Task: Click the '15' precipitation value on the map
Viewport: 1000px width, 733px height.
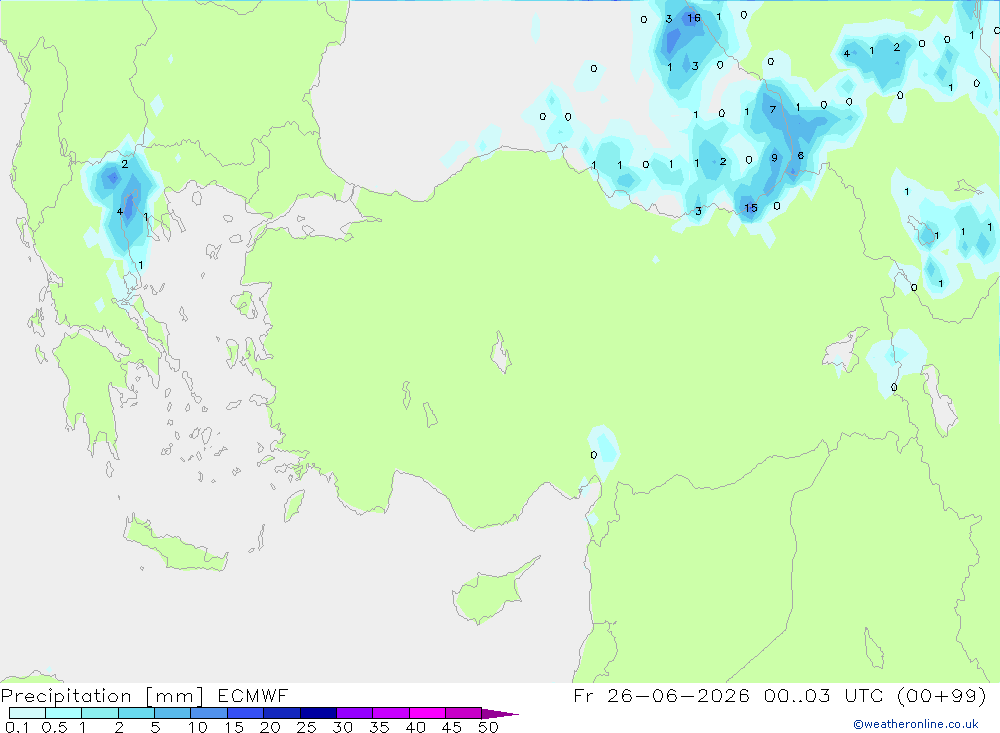Action: [x=751, y=208]
